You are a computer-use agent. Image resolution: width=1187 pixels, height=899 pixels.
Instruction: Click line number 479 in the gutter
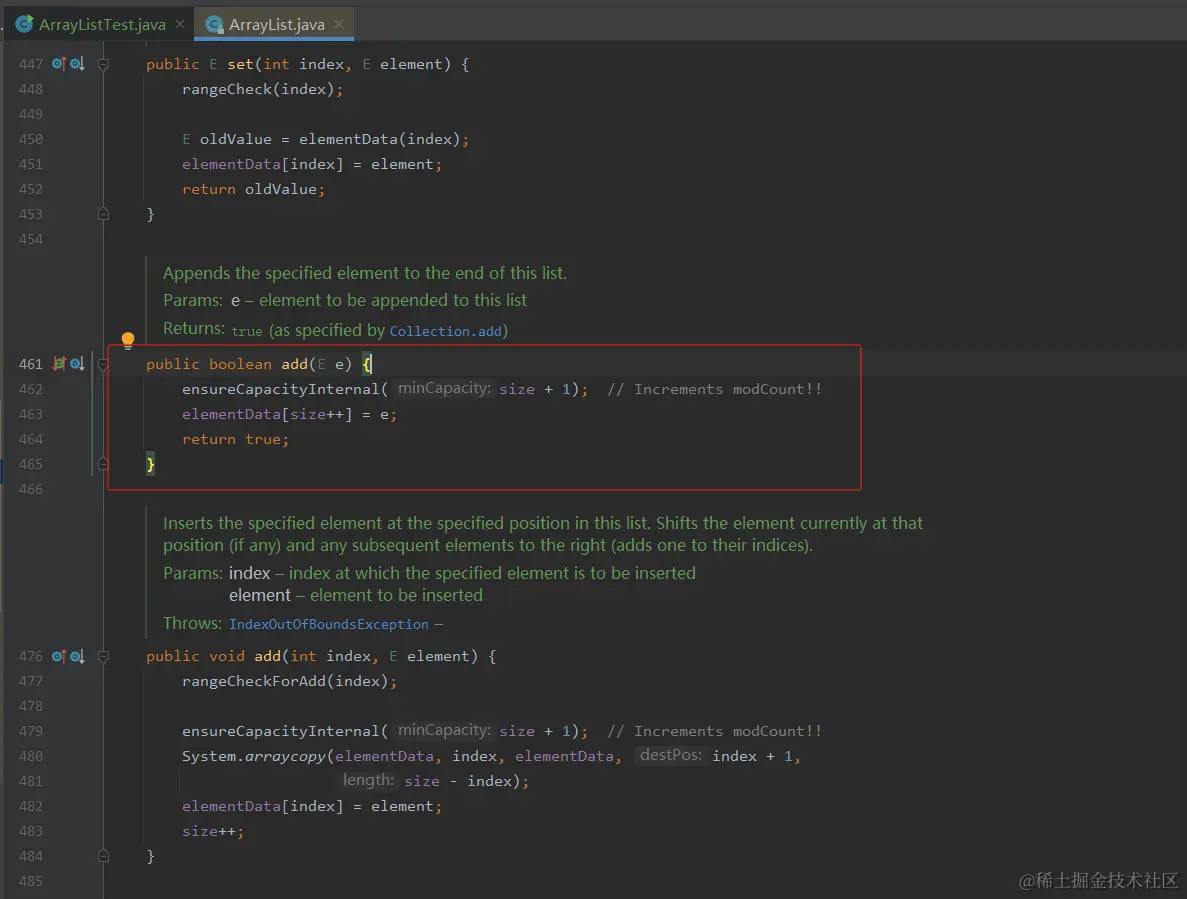pos(30,731)
